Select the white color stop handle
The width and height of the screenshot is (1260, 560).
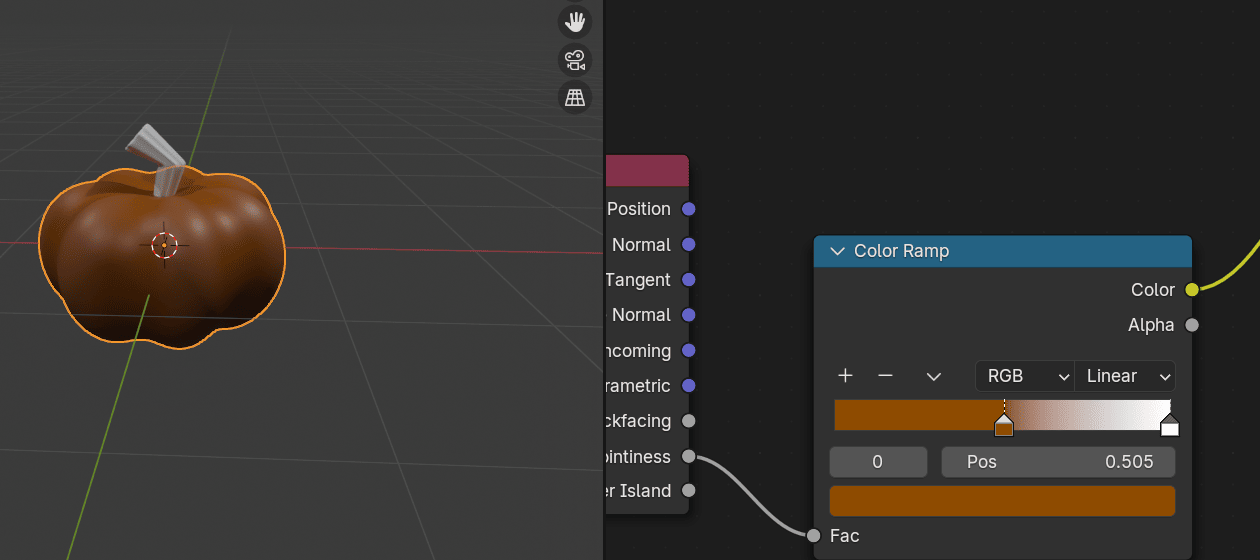click(x=1169, y=427)
